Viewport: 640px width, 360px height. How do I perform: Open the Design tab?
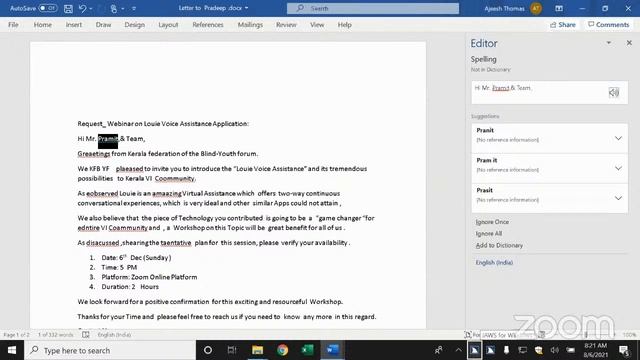(x=134, y=25)
